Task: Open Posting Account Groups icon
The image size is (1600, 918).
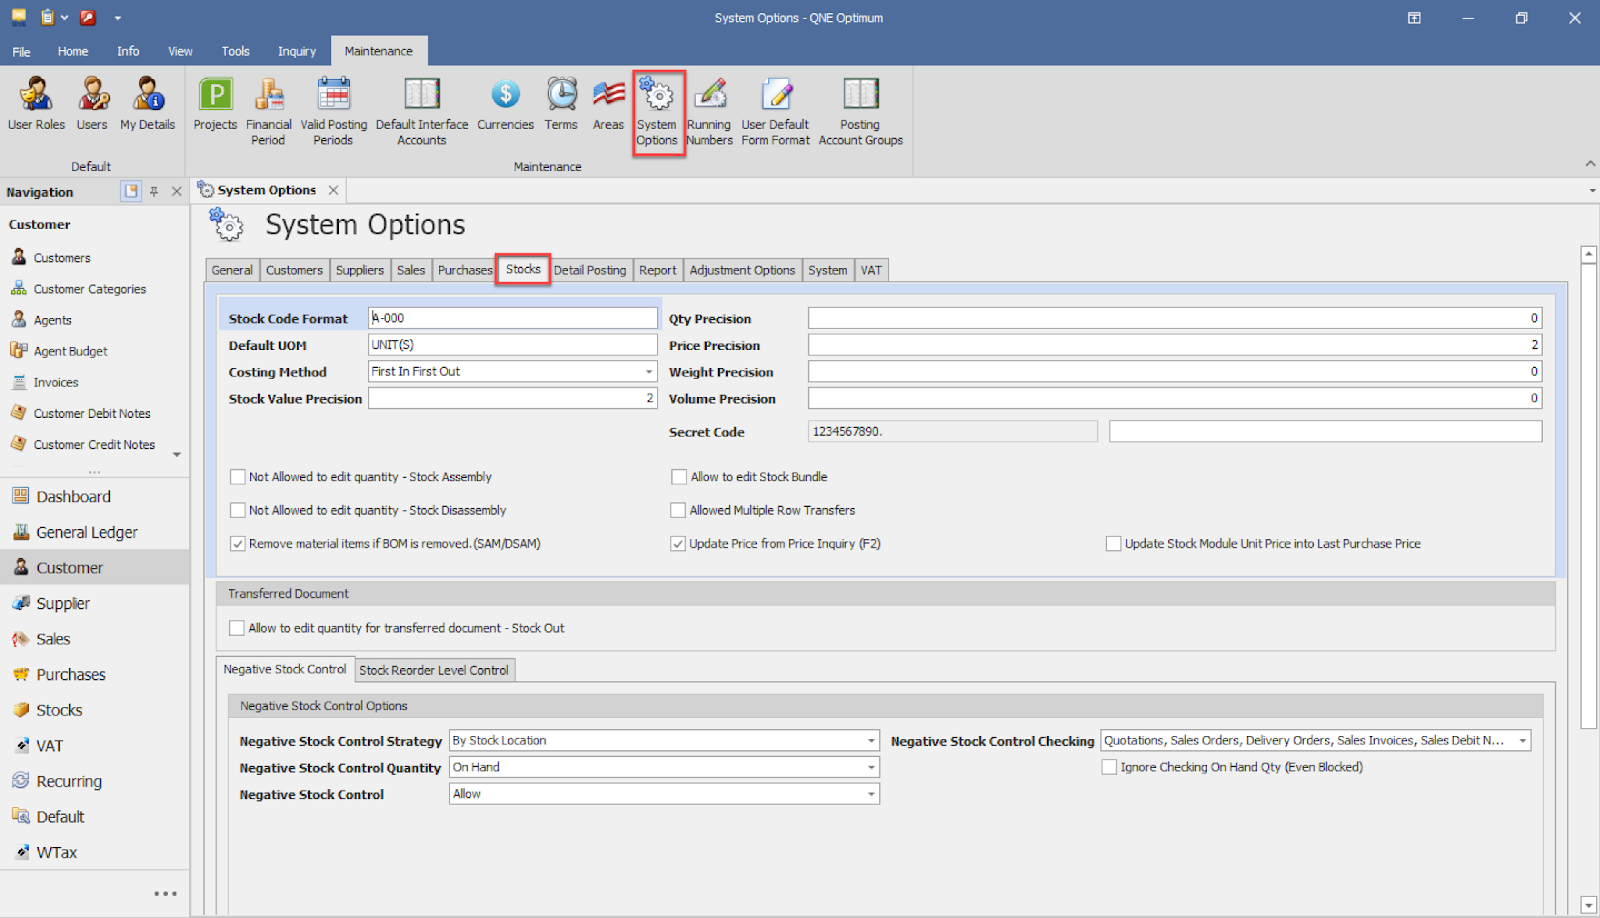Action: pos(860,112)
